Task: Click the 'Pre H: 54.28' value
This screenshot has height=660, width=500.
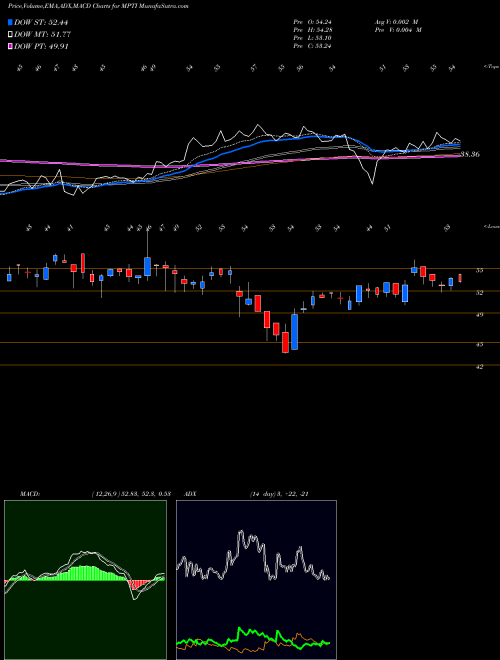Action: coord(312,30)
